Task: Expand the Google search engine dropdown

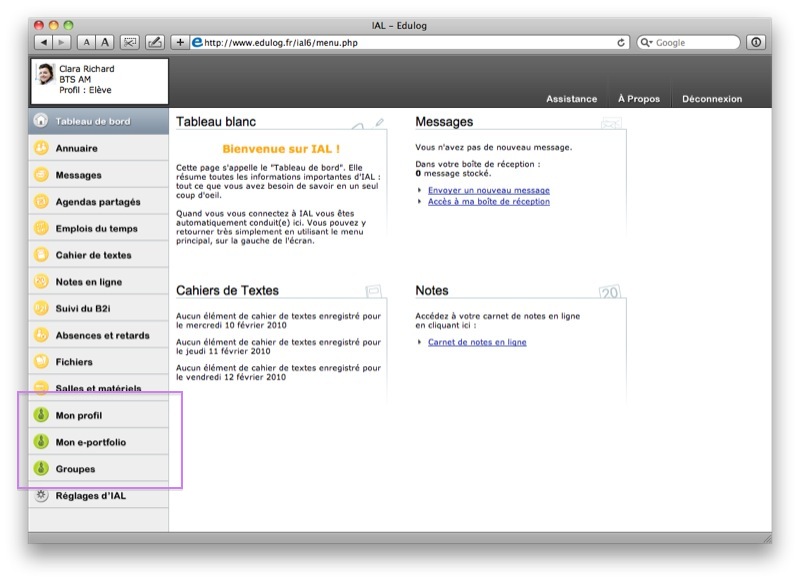Action: click(646, 43)
